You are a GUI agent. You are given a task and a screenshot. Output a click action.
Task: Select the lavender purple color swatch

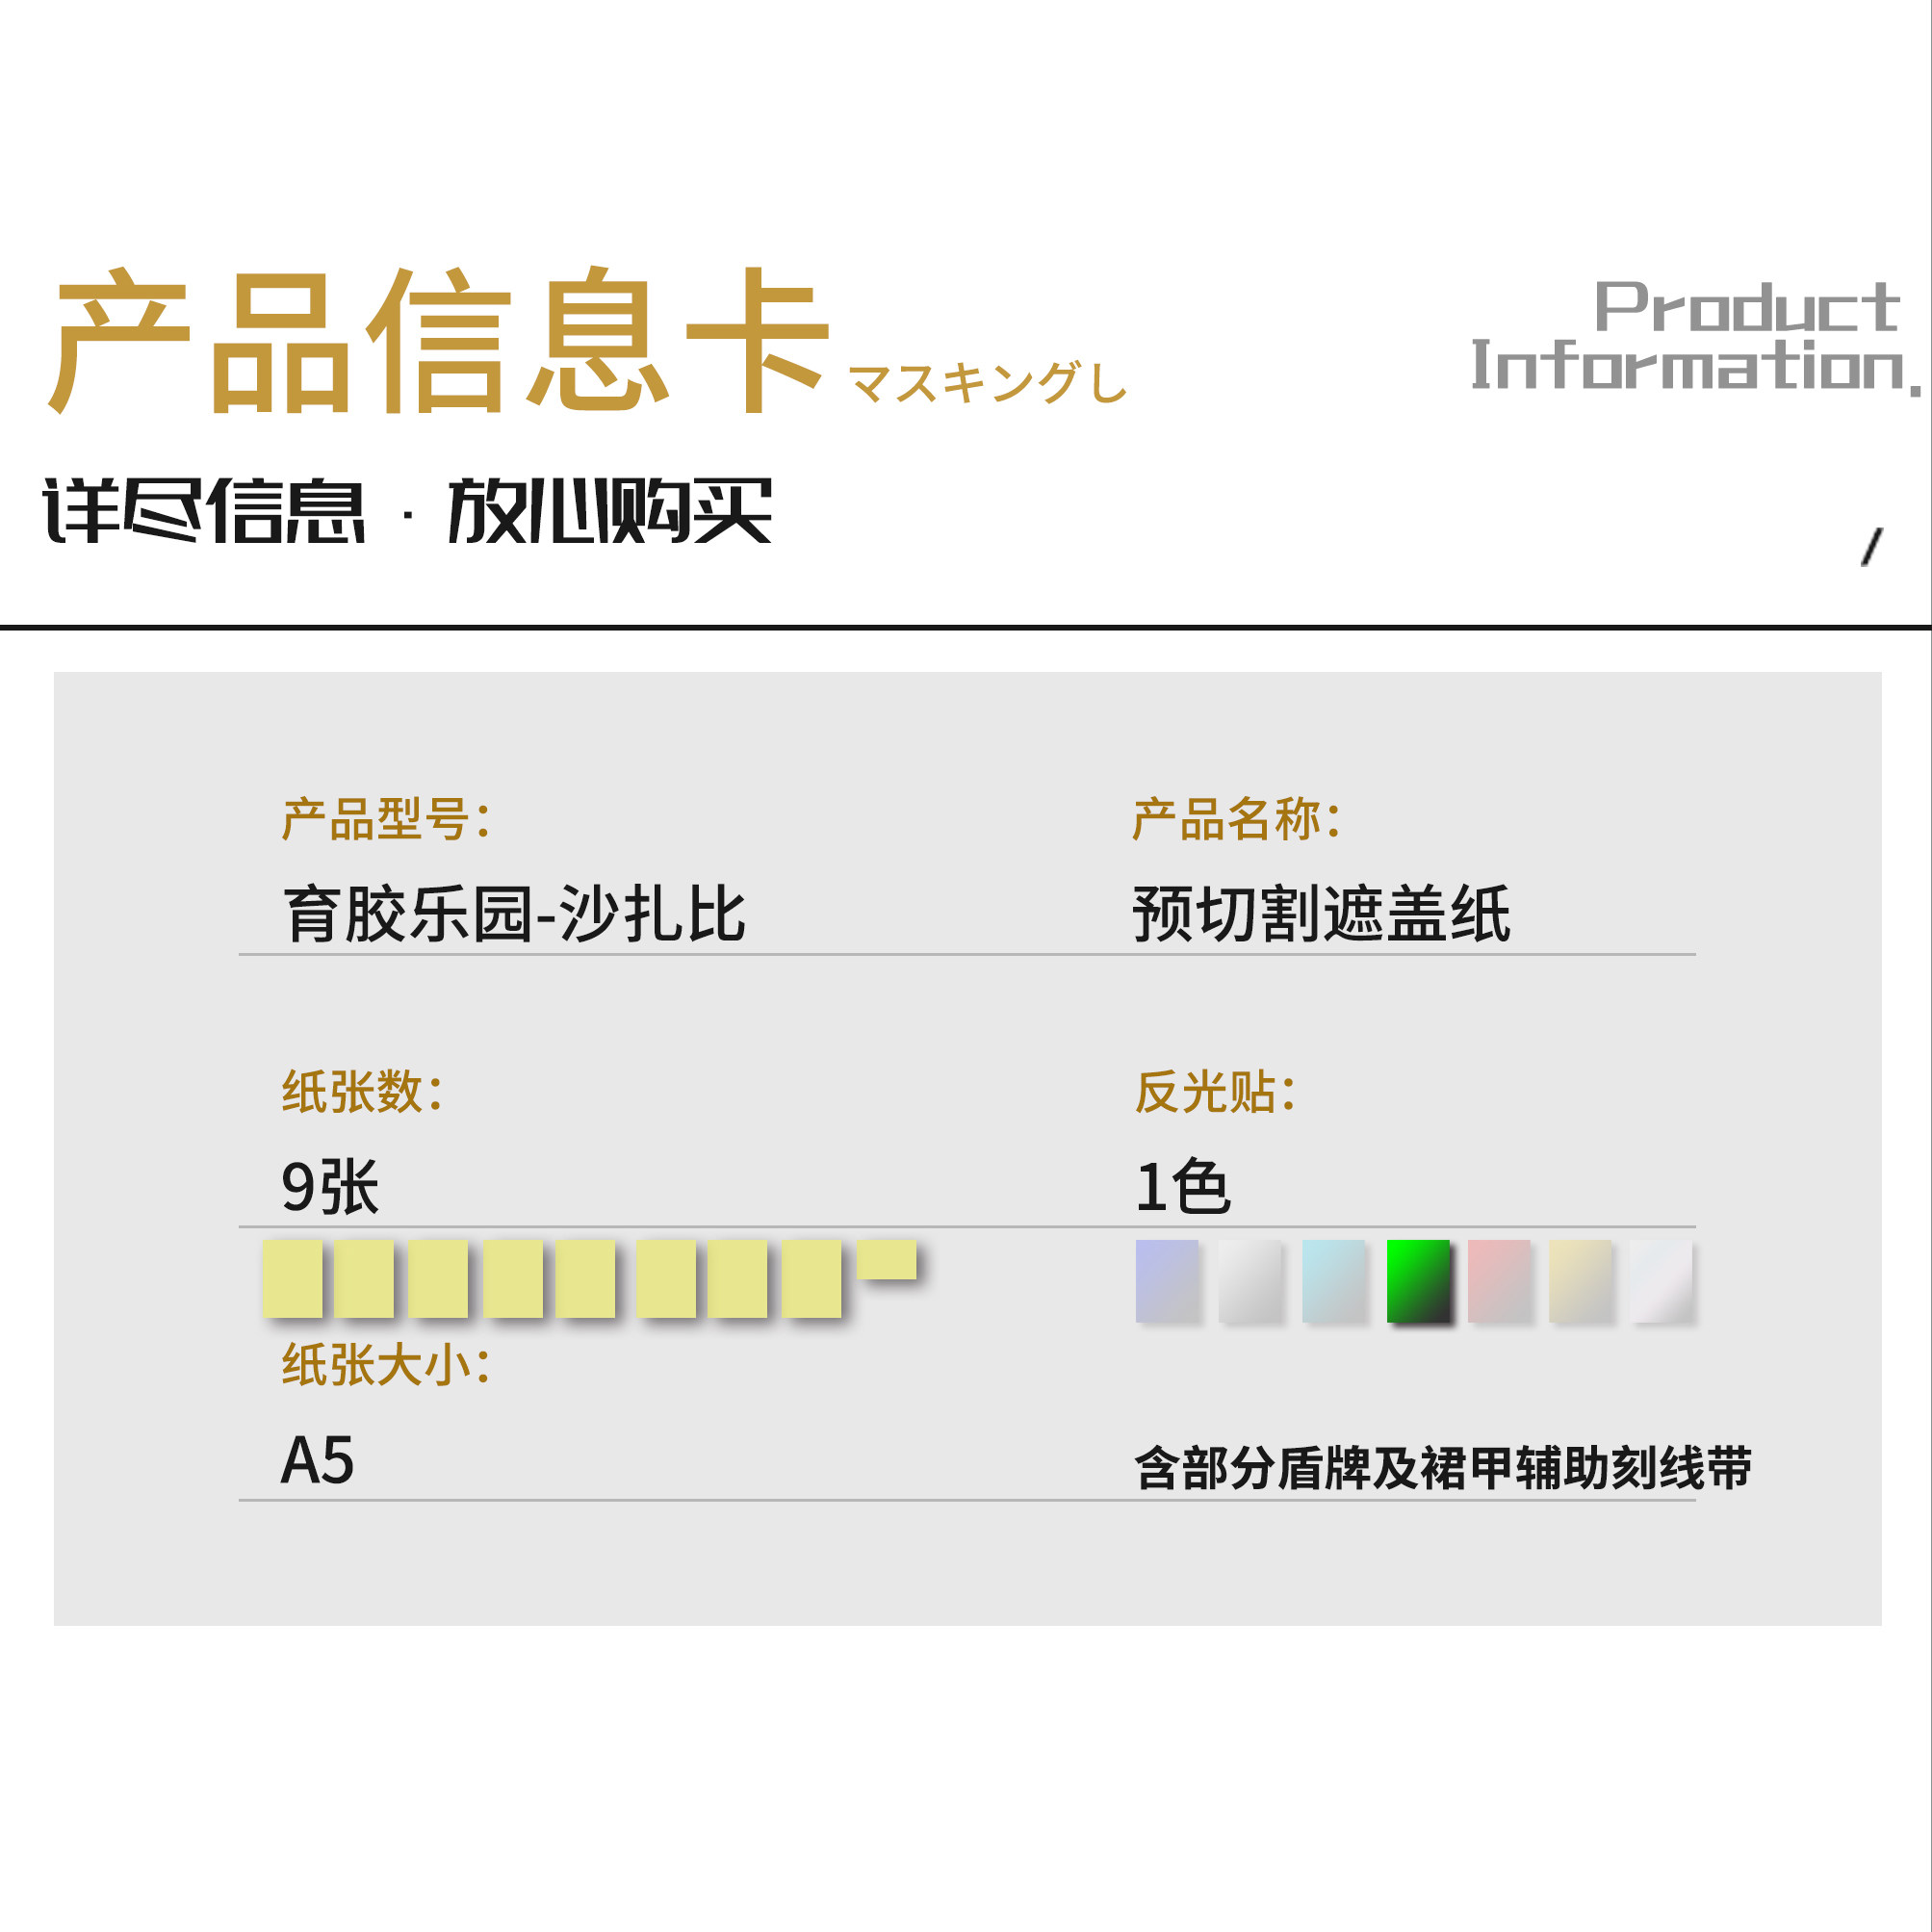[x=1166, y=1280]
